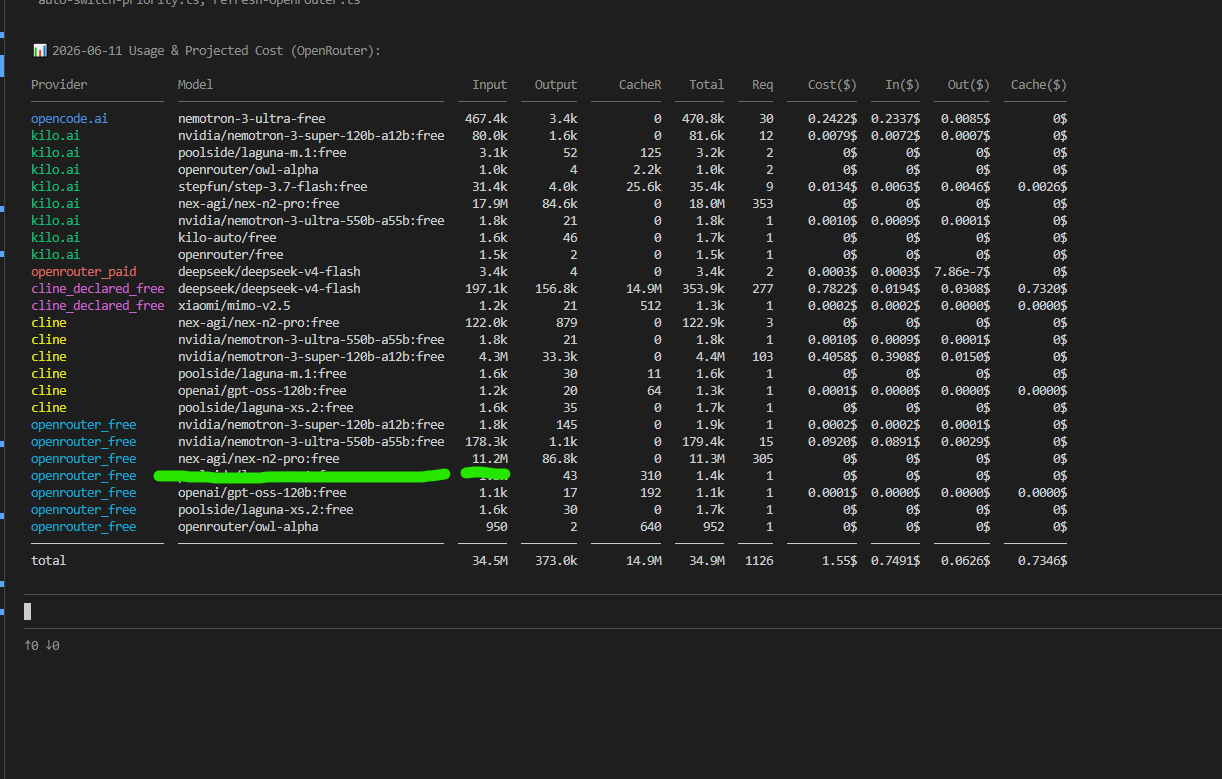Click the '0.7822$' cost value
The height and width of the screenshot is (779, 1222).
[832, 289]
